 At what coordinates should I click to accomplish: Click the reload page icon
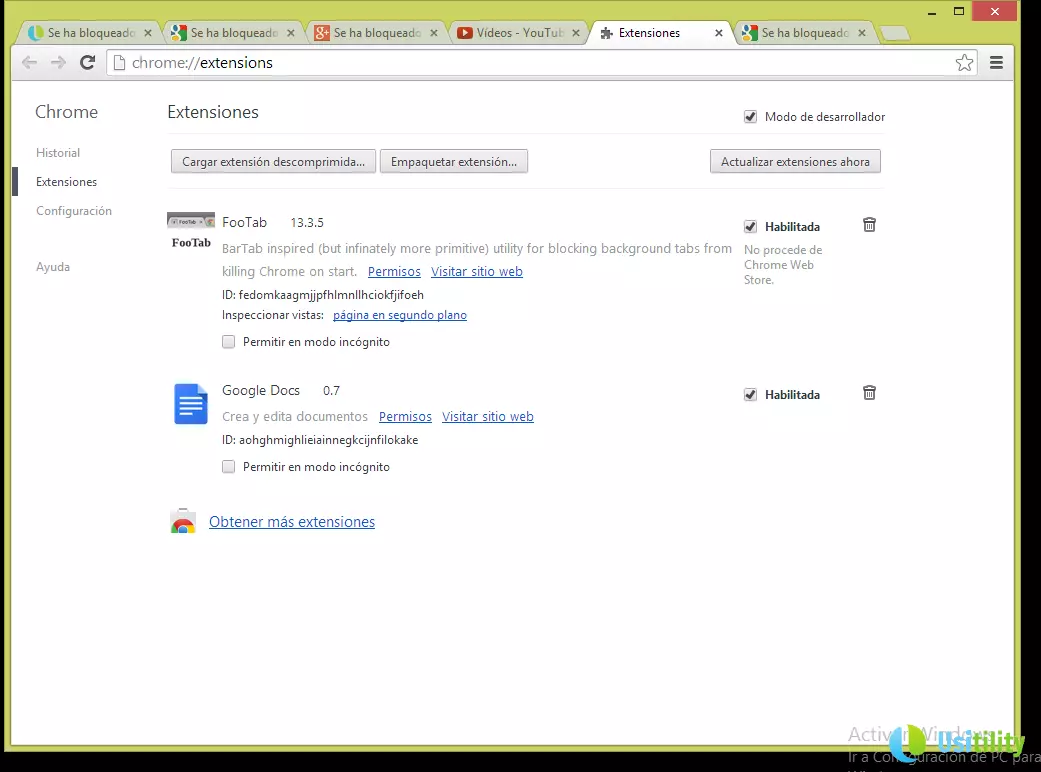pos(87,63)
